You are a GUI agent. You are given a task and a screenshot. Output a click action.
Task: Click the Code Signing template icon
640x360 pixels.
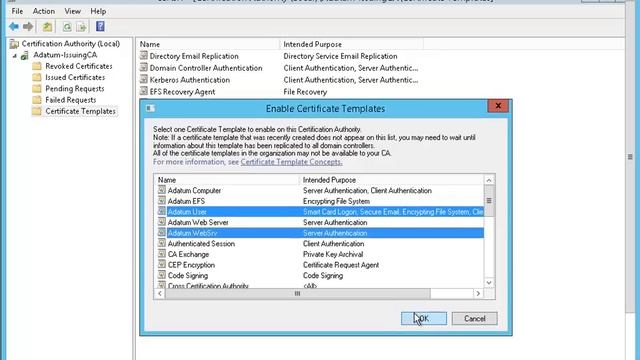(162, 275)
